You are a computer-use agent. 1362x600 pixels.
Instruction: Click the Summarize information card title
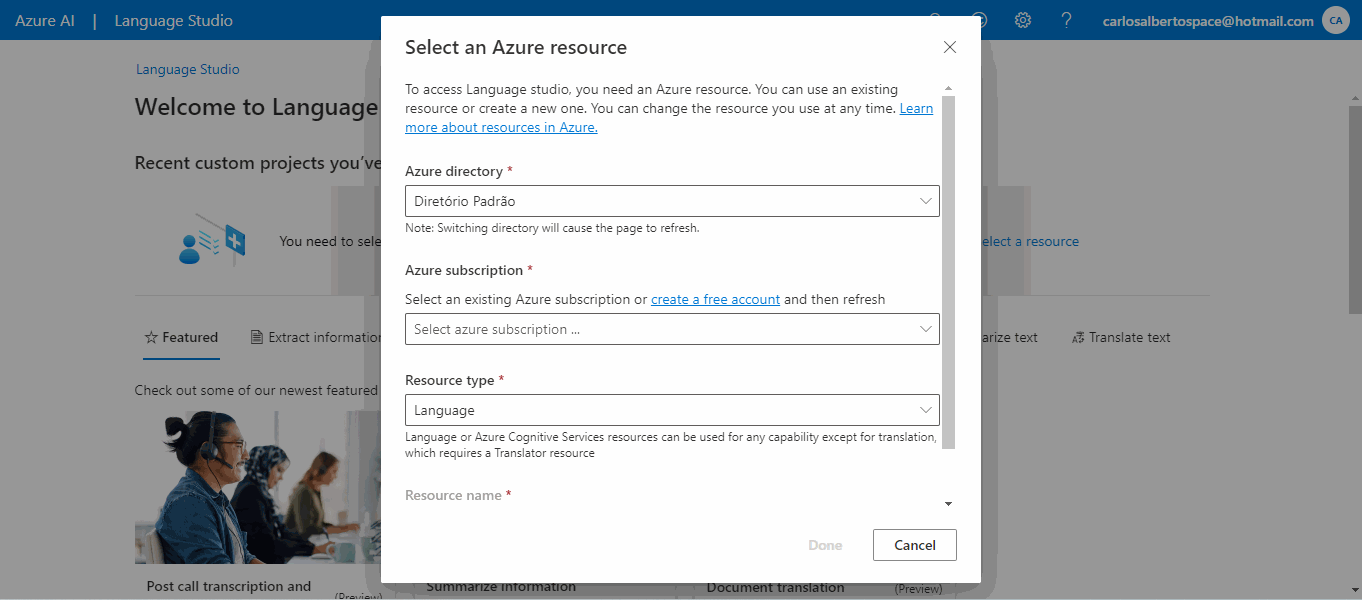501,587
